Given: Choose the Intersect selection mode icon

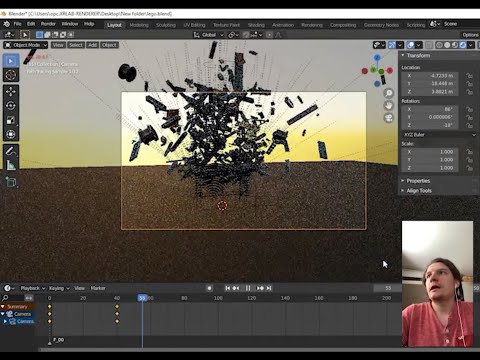Looking at the screenshot, I should click(x=70, y=35).
